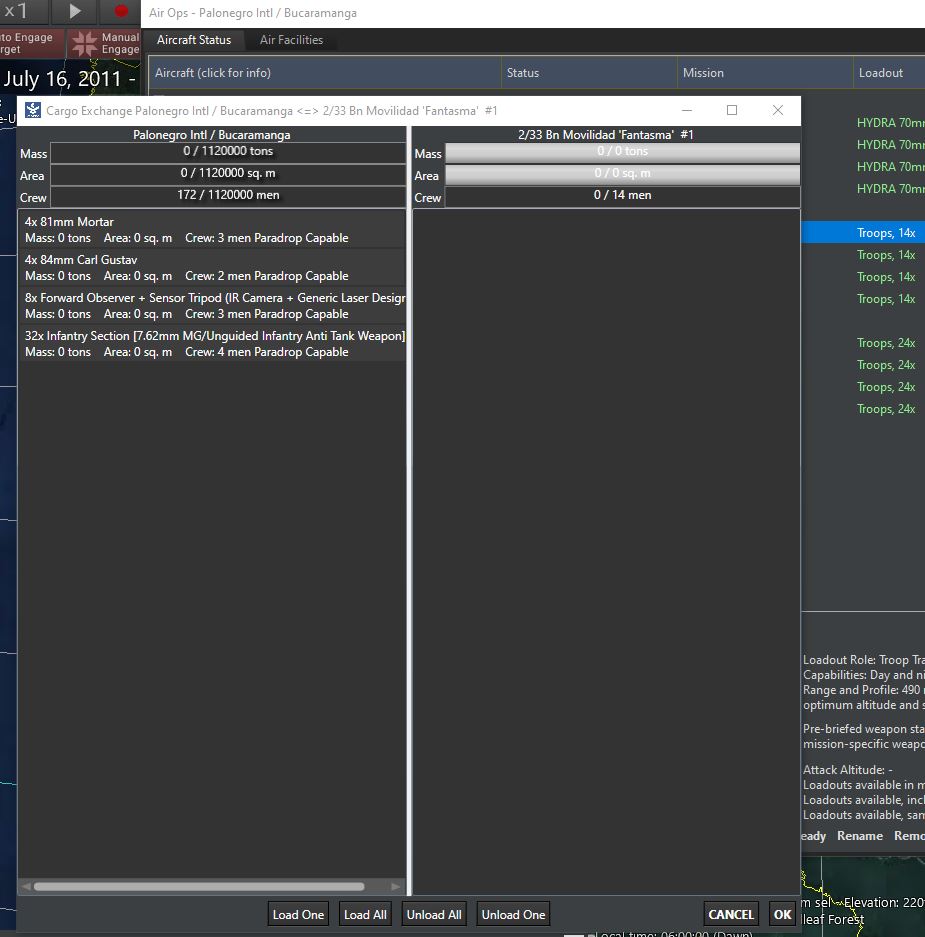Select the first Troops, 24x loadout row
This screenshot has height=937, width=925.
point(886,343)
